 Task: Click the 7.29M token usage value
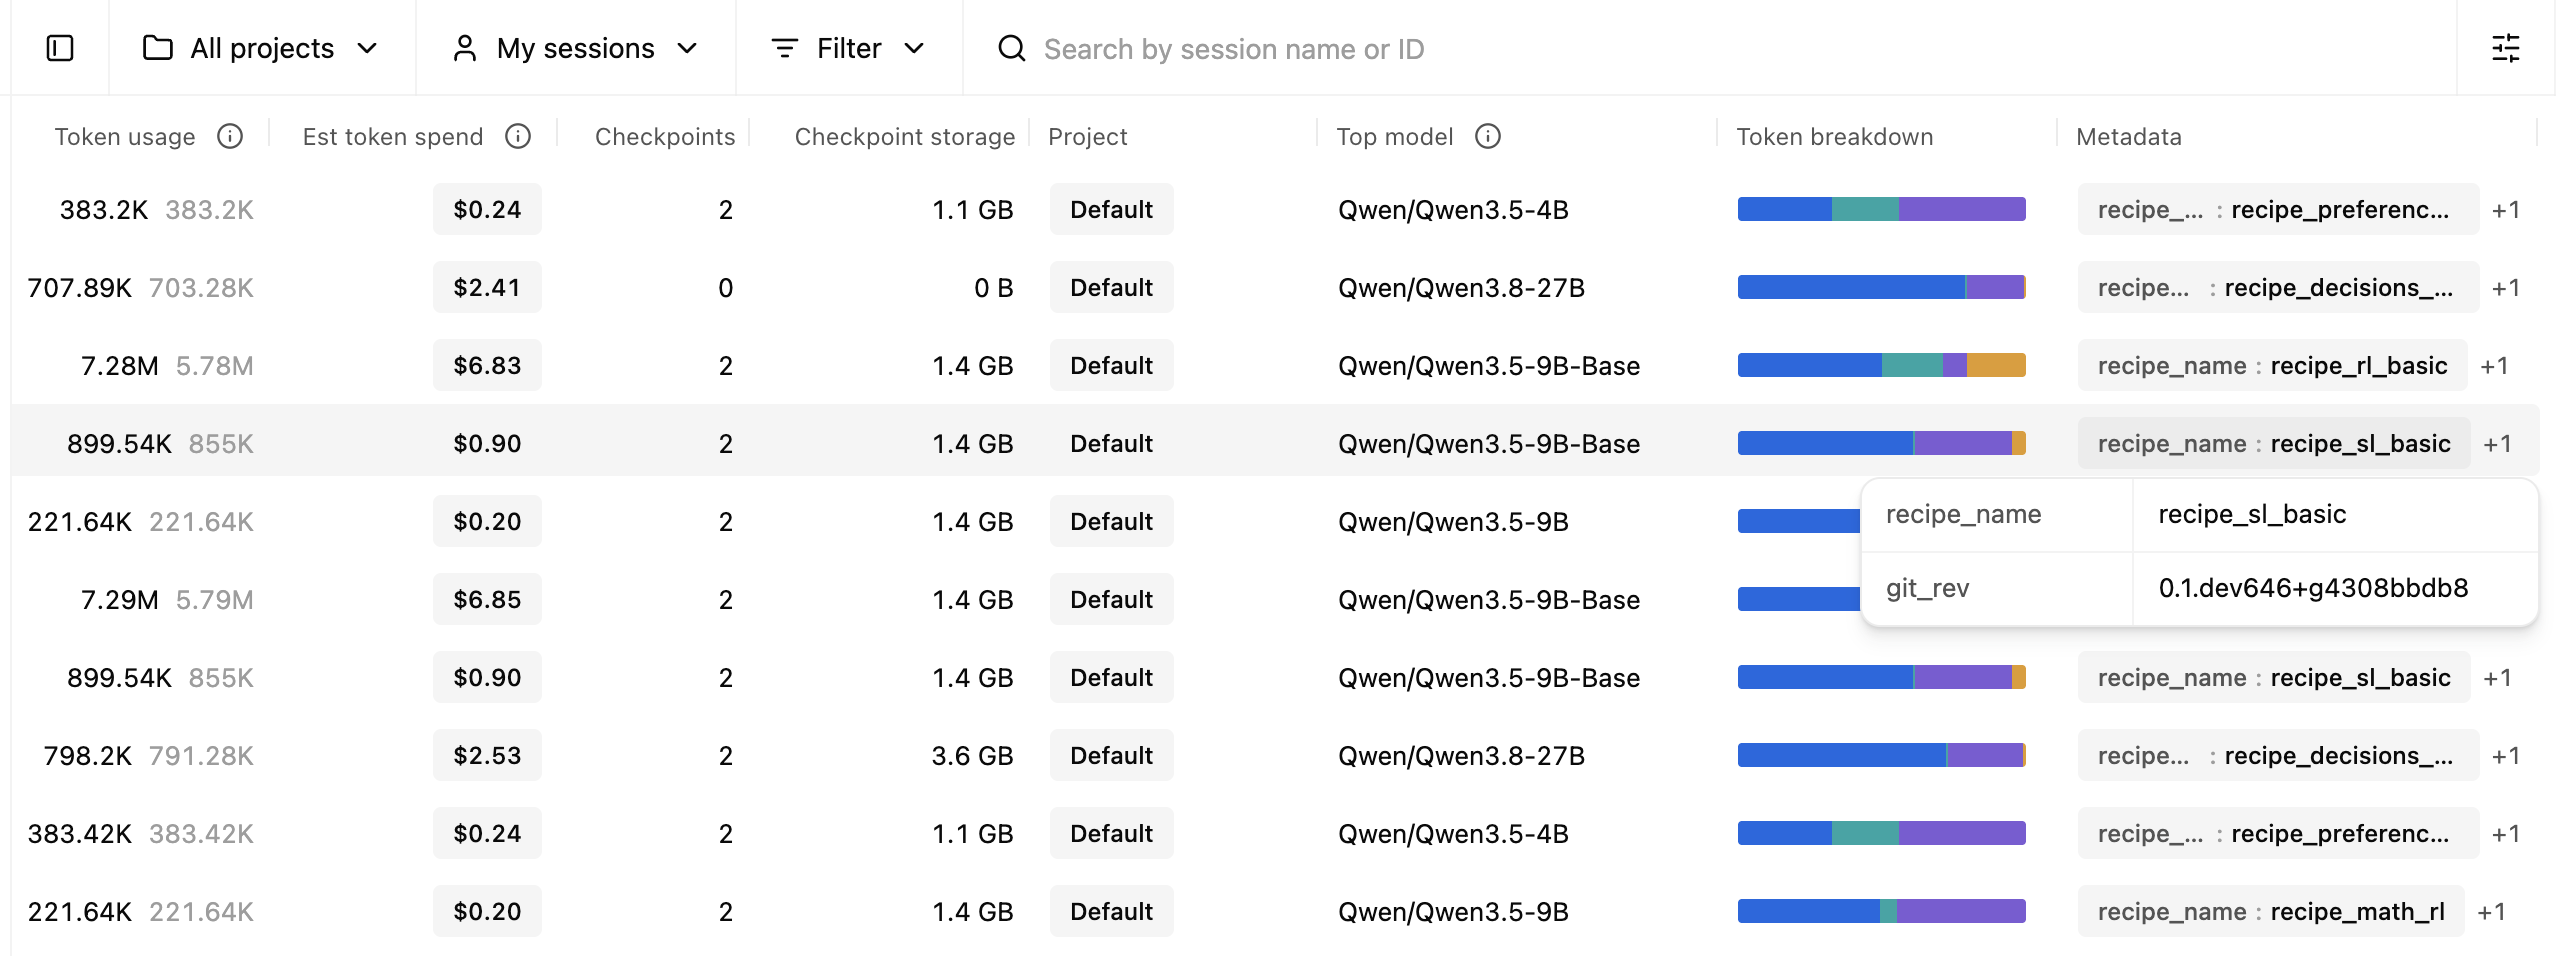(119, 600)
